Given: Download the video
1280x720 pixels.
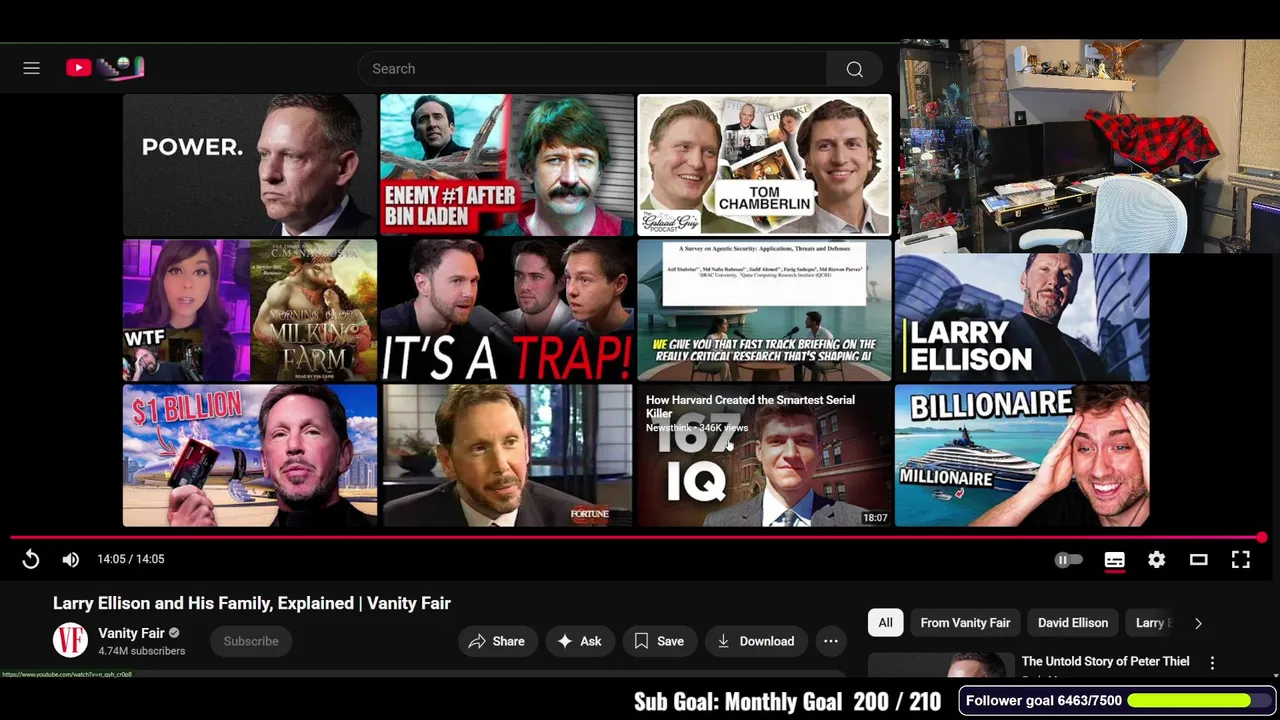Looking at the screenshot, I should [x=756, y=641].
